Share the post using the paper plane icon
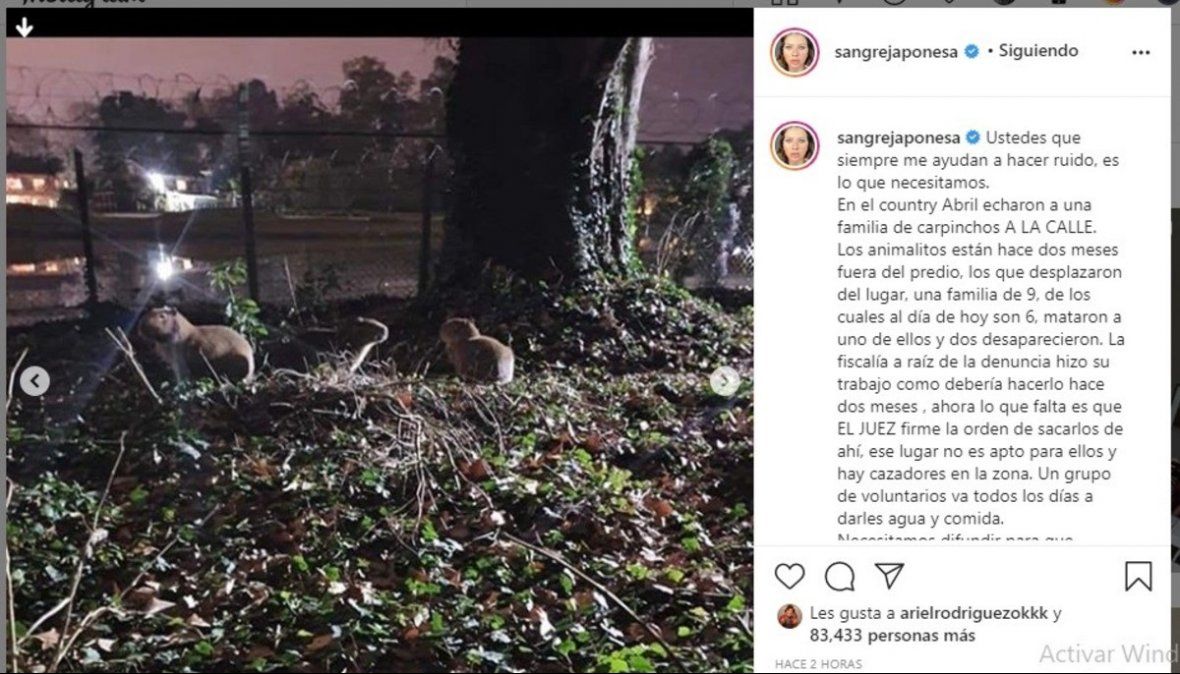Screen dimensions: 1180x674 point(889,576)
